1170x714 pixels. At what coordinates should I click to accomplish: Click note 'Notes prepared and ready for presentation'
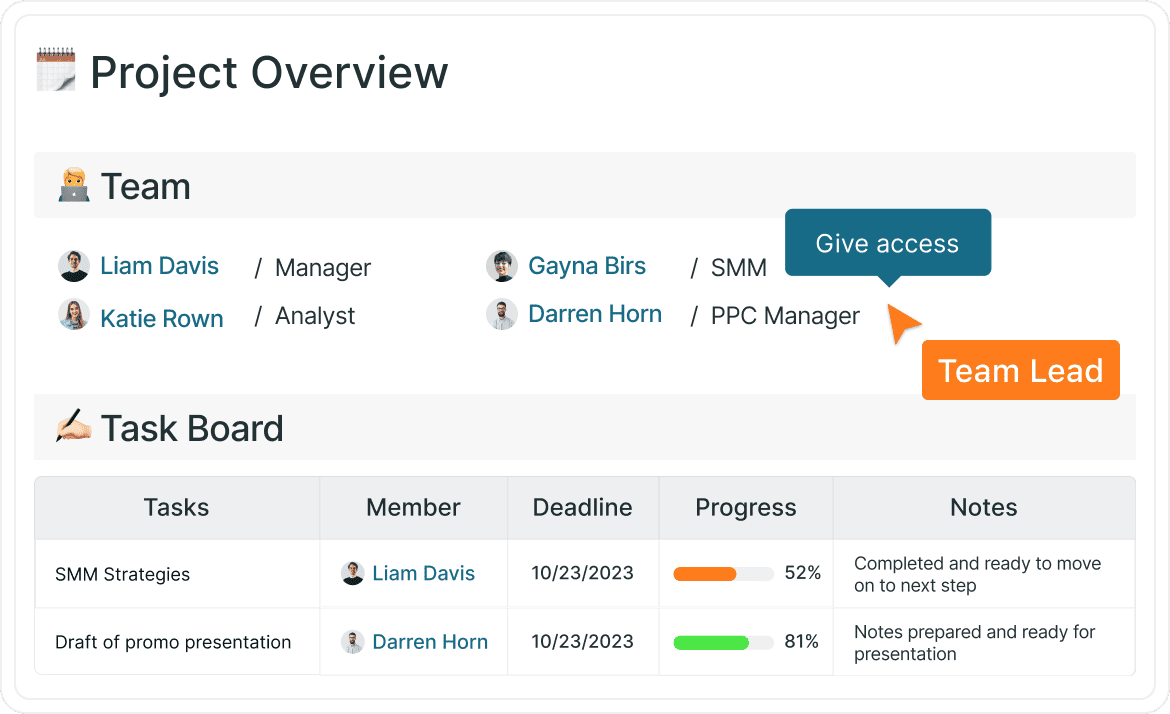975,642
